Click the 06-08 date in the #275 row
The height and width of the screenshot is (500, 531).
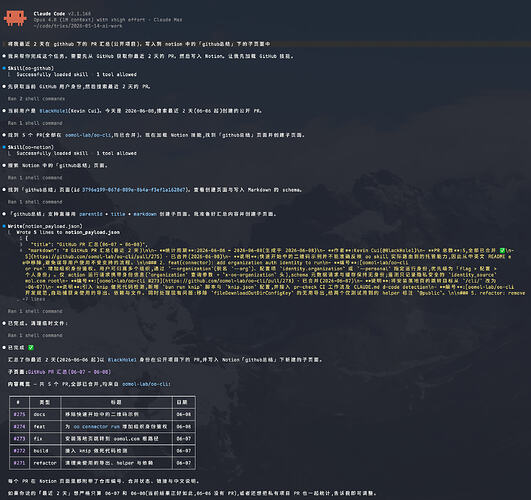tap(184, 414)
